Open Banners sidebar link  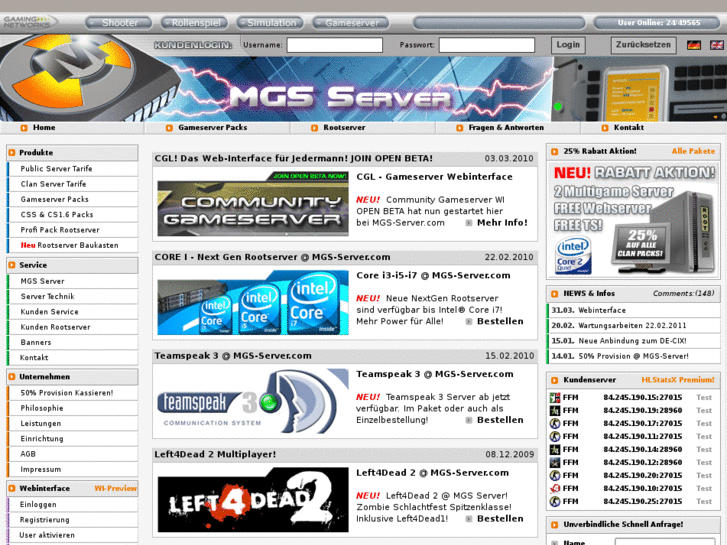click(36, 342)
